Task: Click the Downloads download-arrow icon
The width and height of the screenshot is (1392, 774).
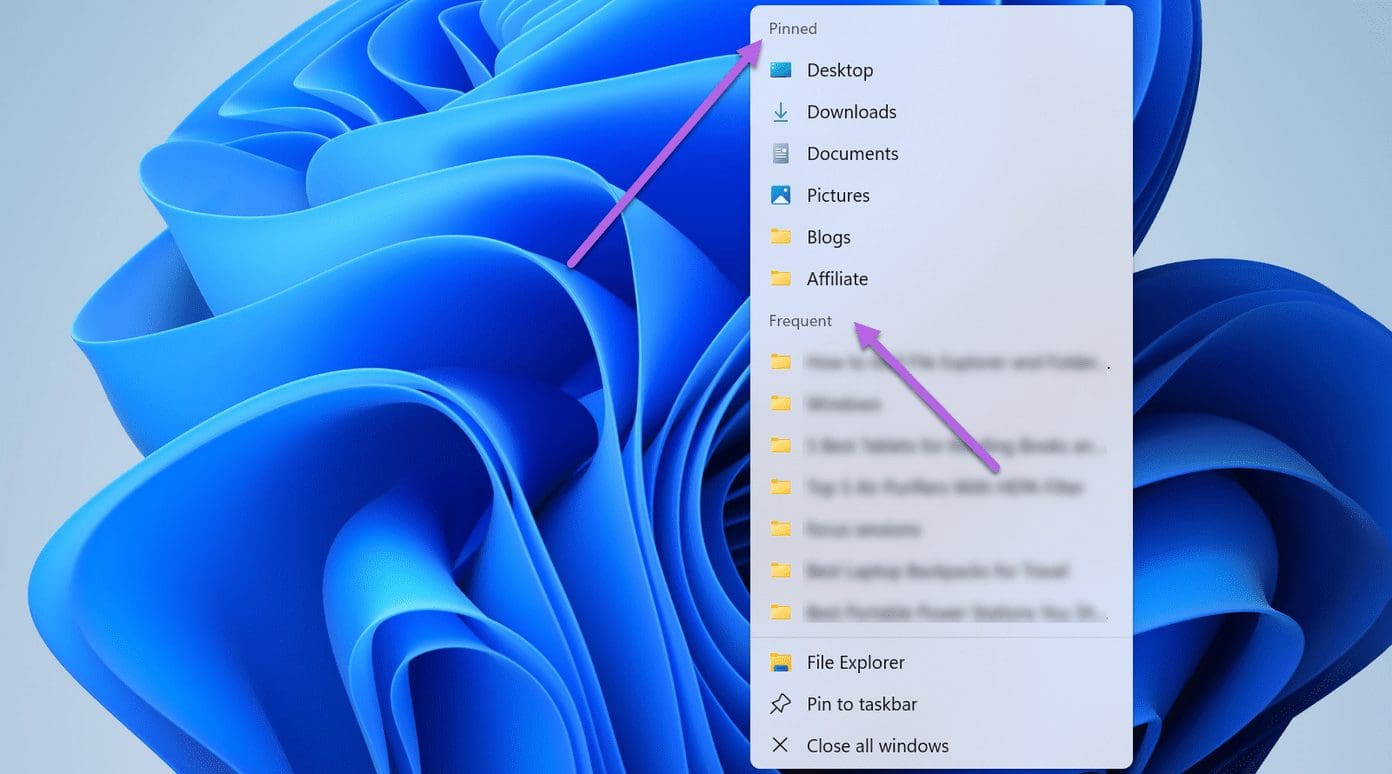Action: (x=781, y=112)
